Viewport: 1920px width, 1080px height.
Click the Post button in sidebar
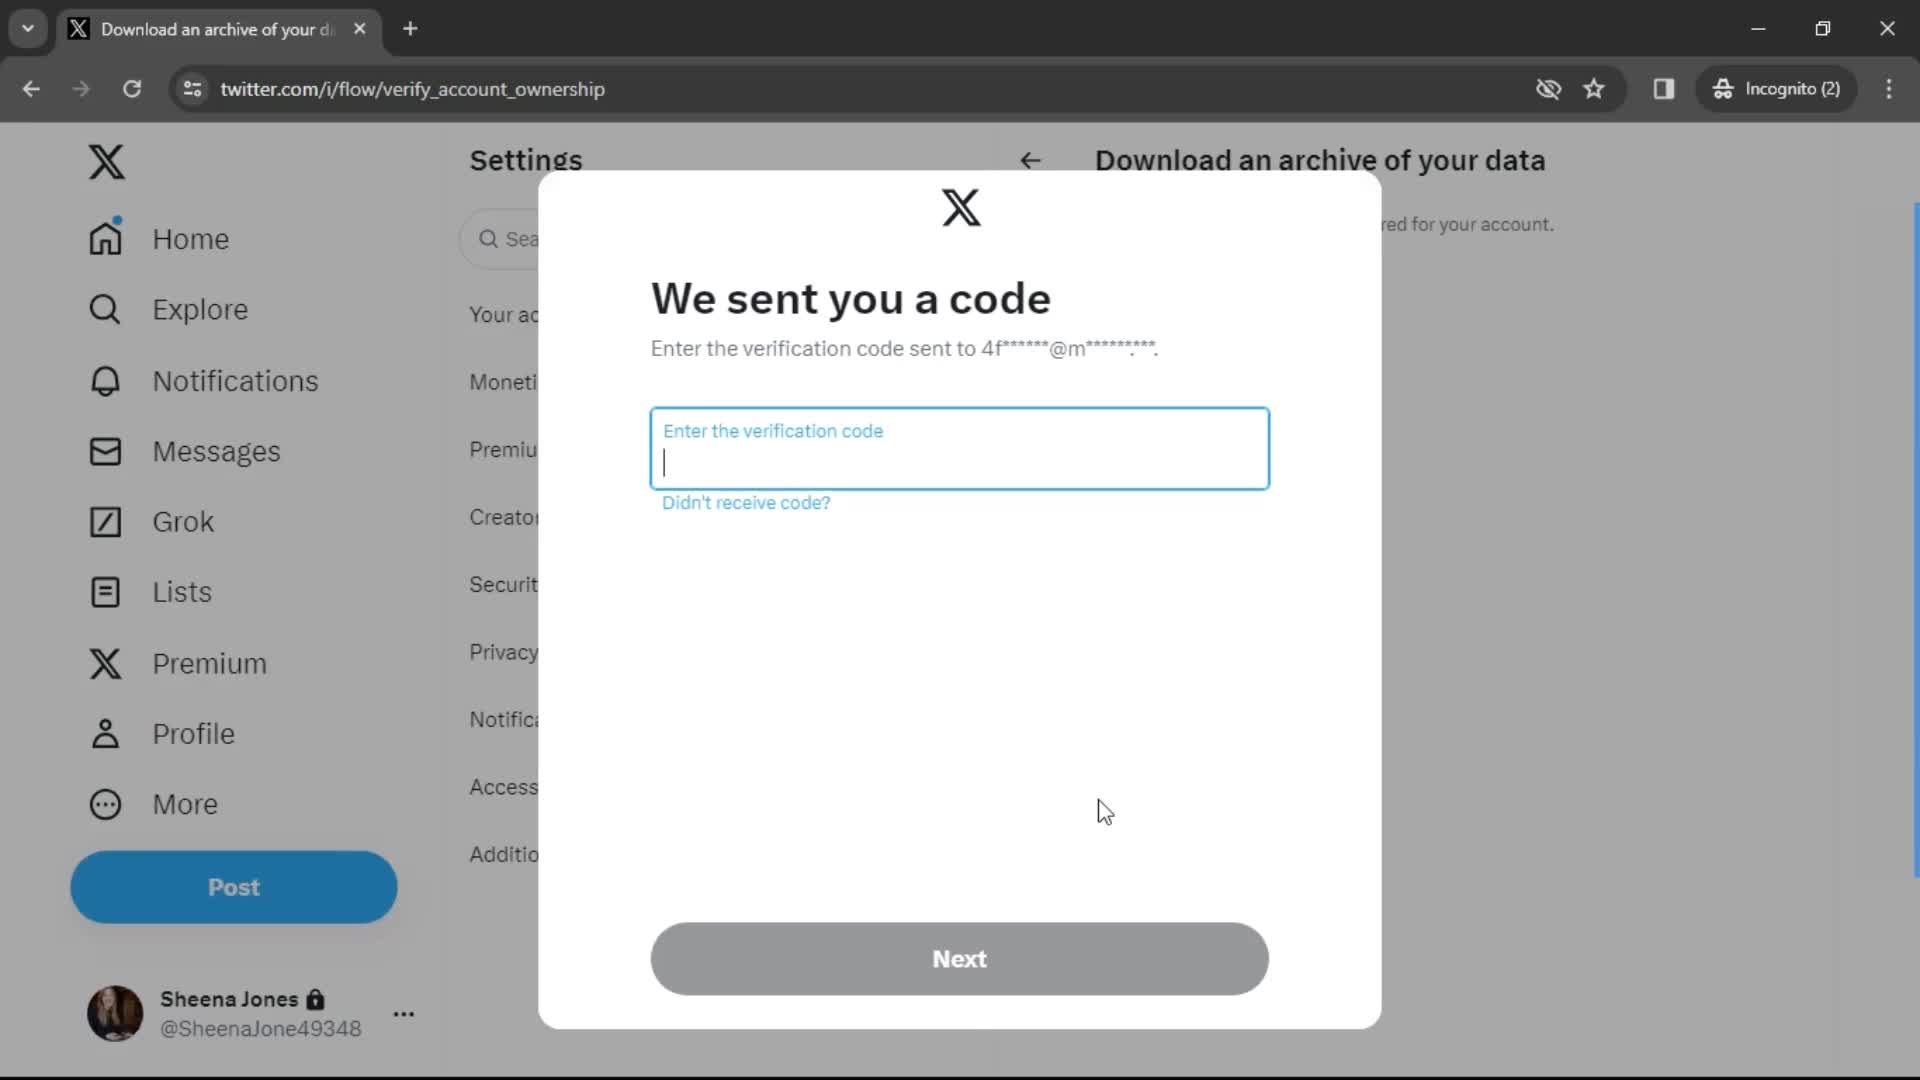point(235,886)
